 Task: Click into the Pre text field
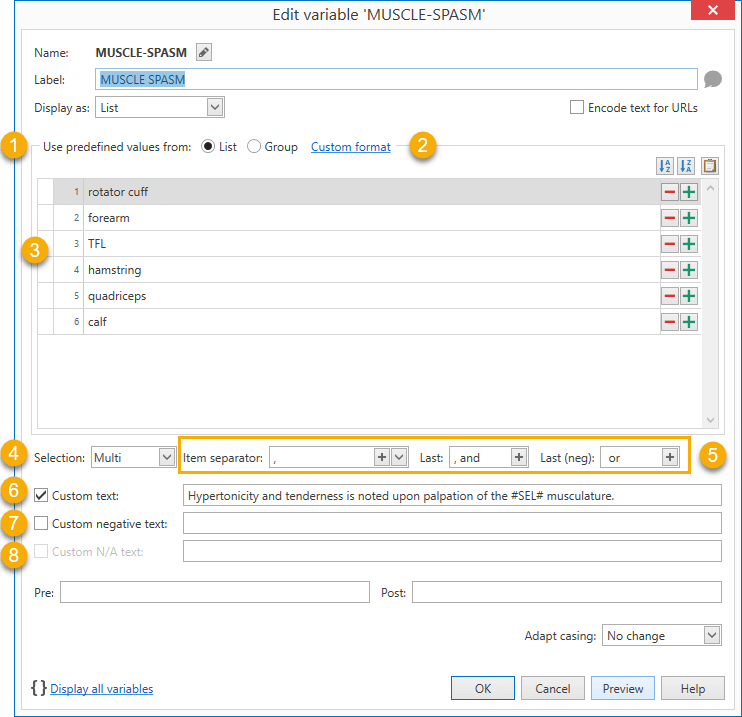214,593
